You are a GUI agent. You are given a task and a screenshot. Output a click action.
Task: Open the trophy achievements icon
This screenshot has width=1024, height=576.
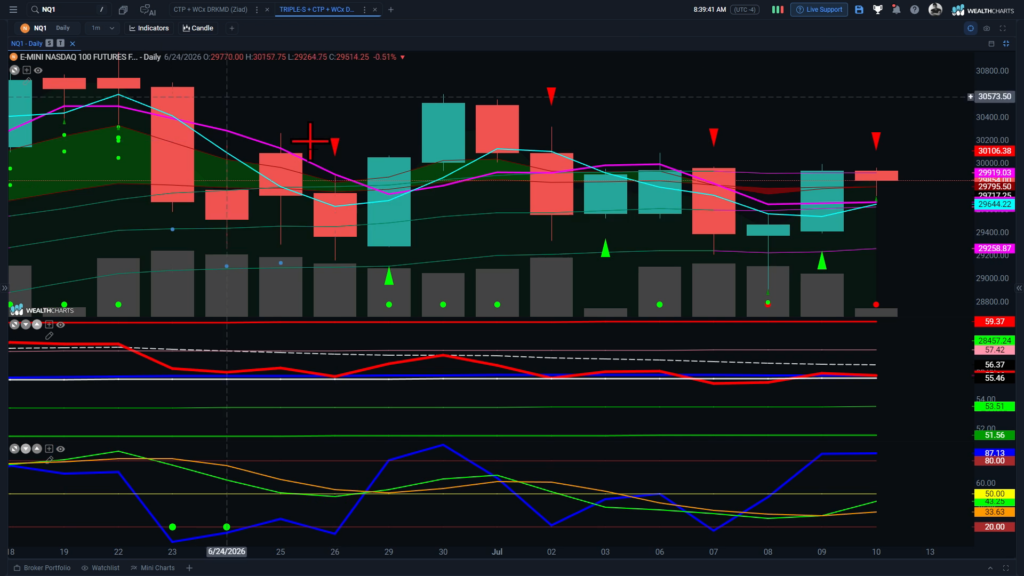tap(878, 10)
